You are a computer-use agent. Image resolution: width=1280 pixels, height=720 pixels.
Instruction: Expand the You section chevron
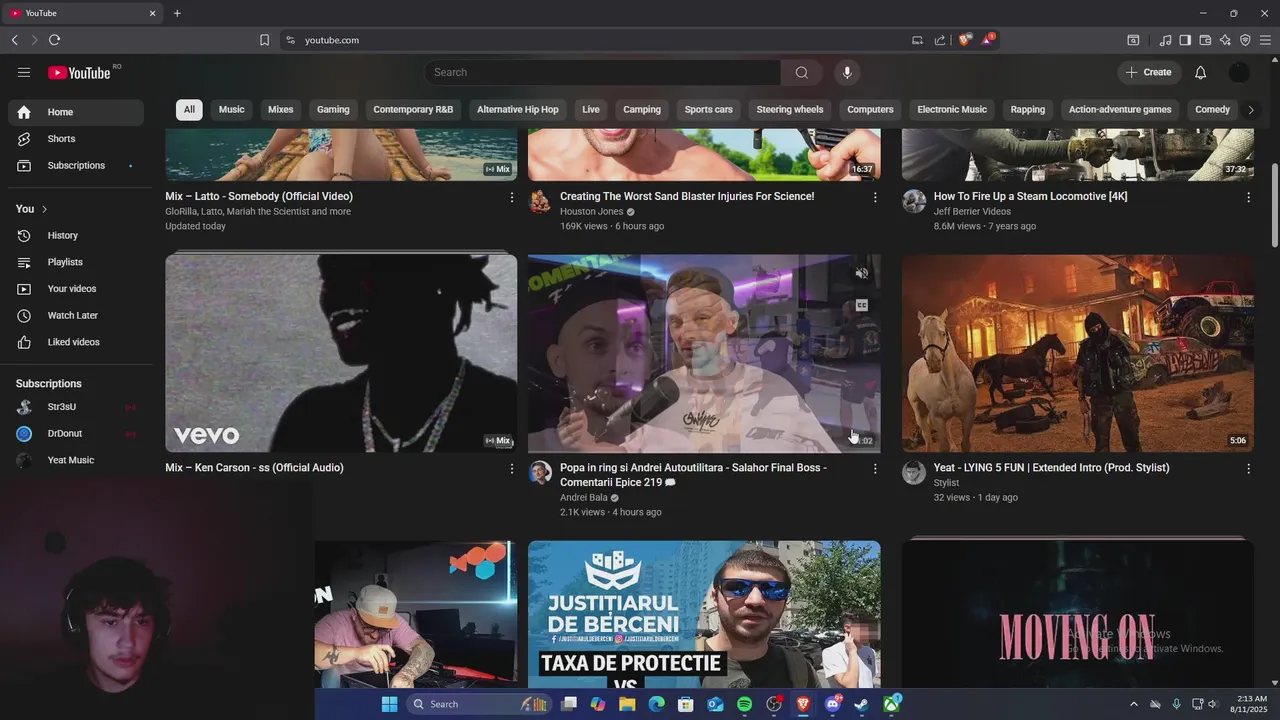[x=44, y=209]
